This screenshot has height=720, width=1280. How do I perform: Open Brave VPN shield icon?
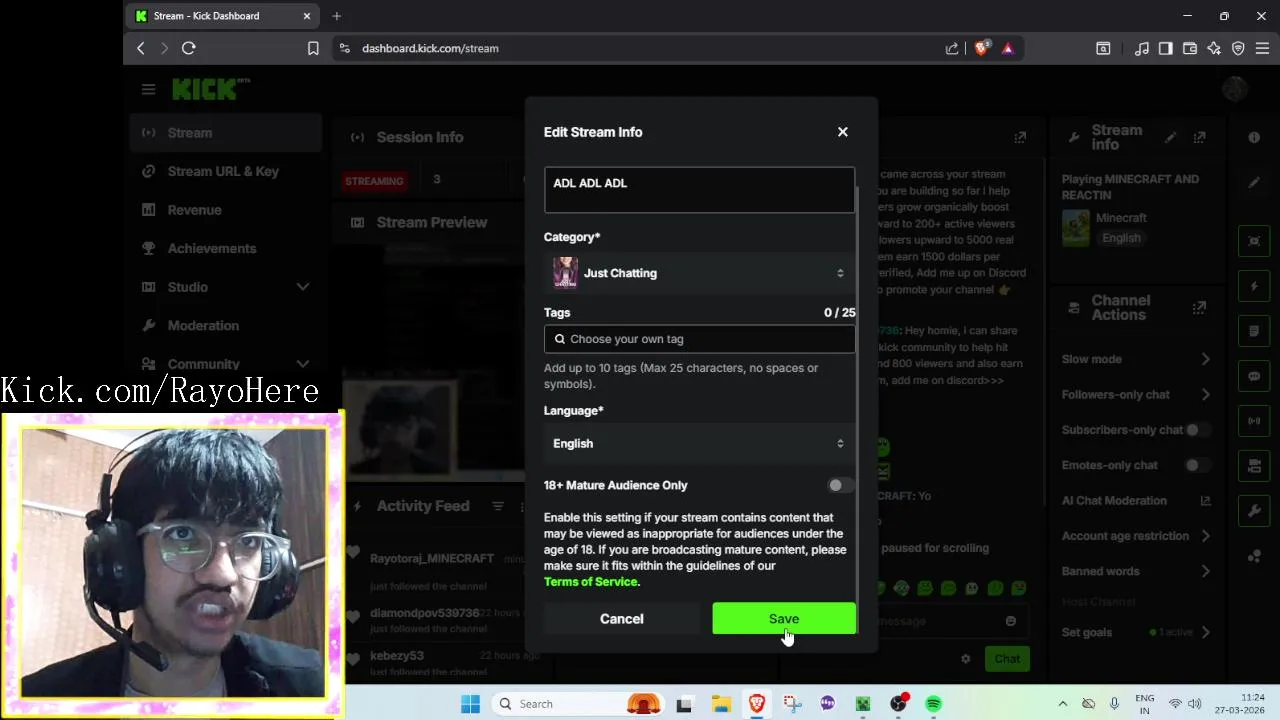1238,48
